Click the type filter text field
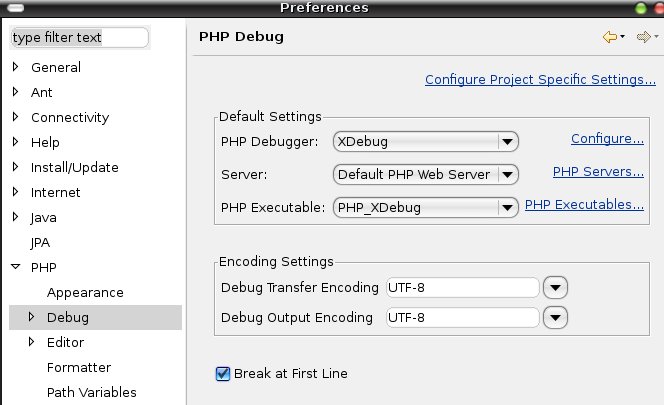Screen dimensions: 664x405 coord(78,38)
